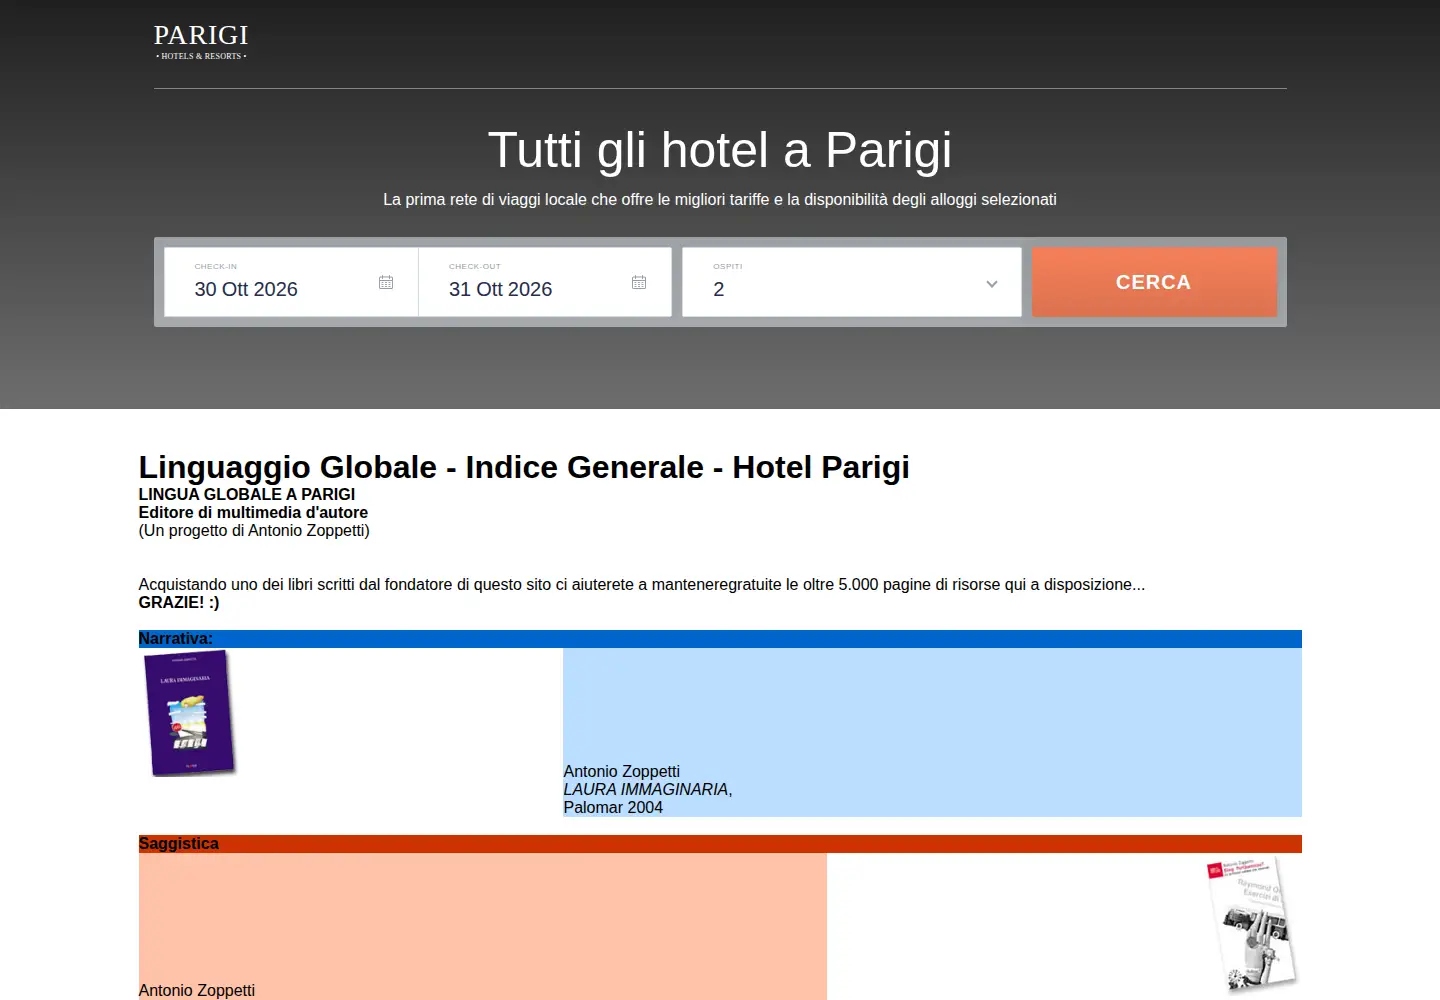Click the CERCA search button

1154,282
